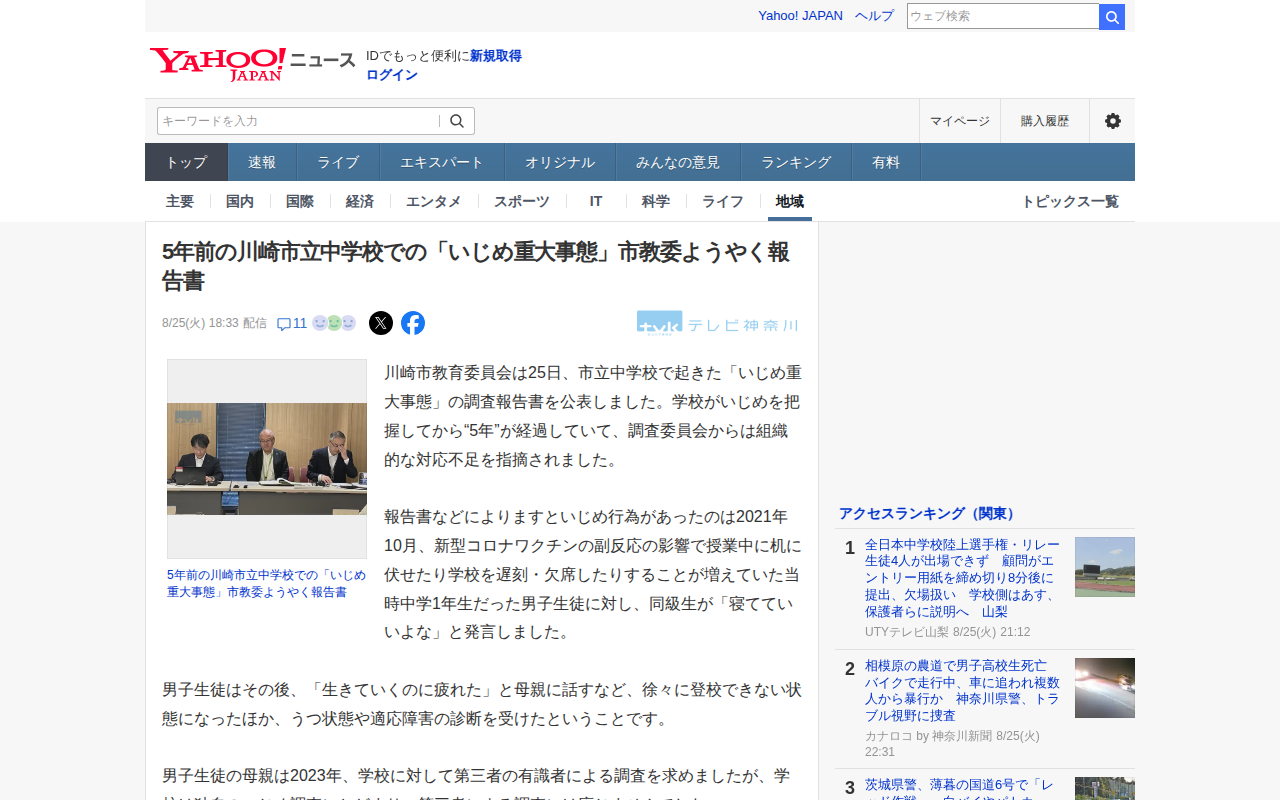
Task: Click the blue web search magnifier button
Action: 1112,17
